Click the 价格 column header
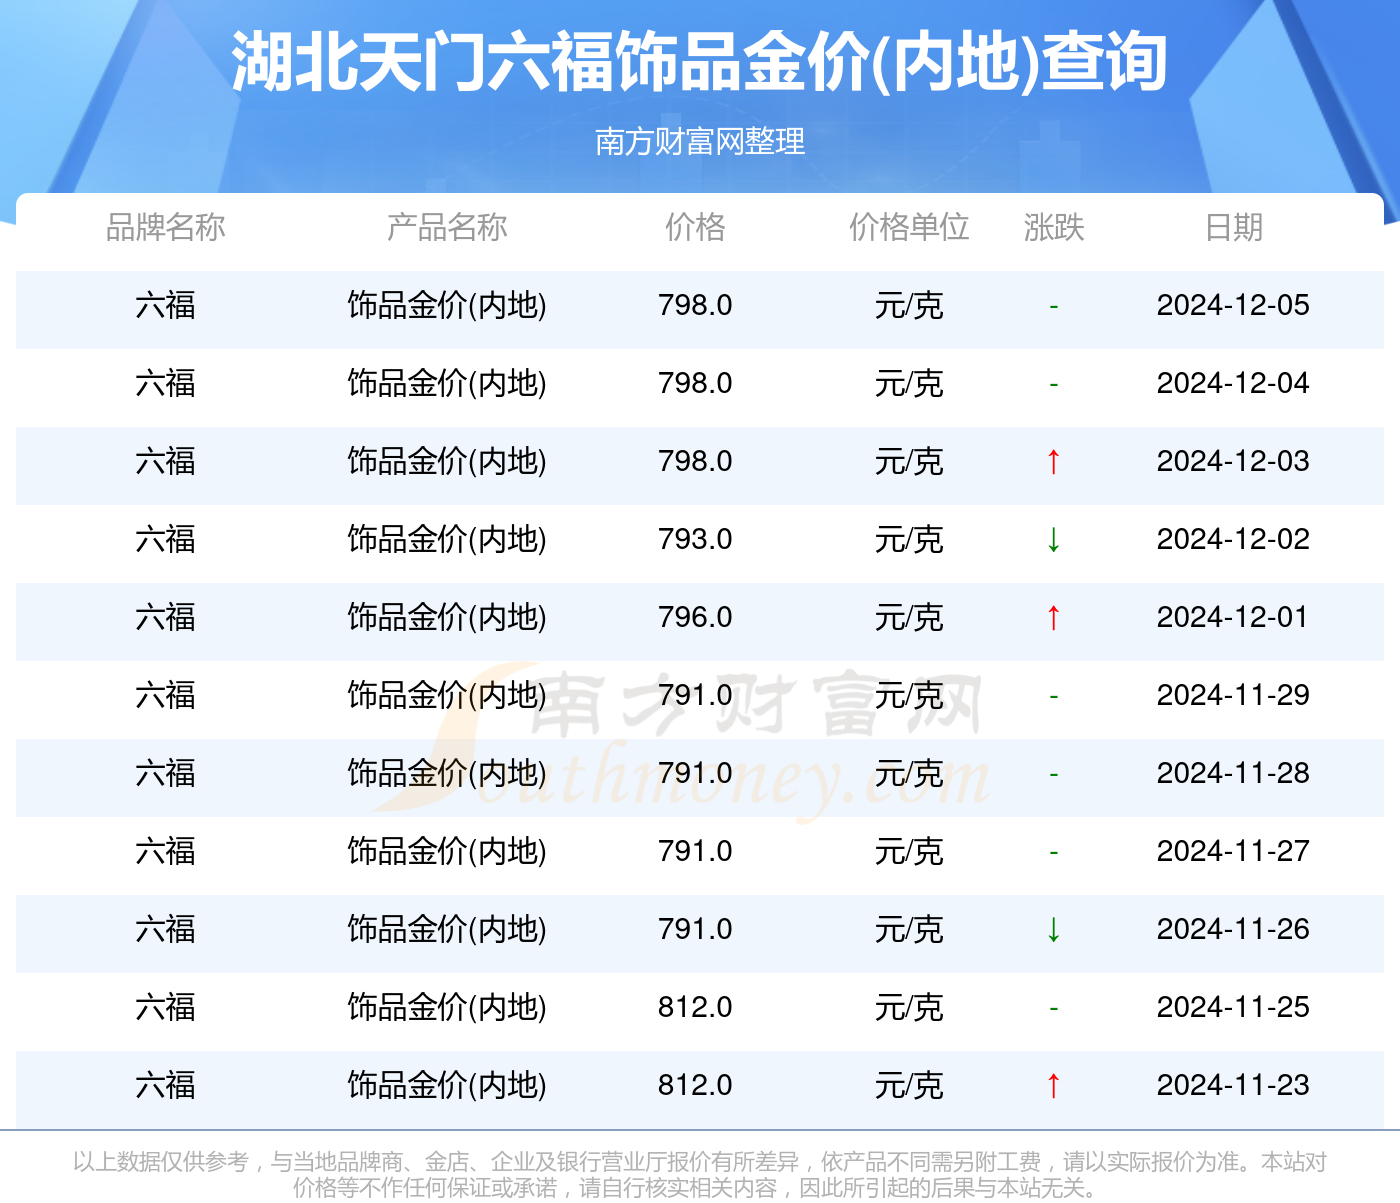Screen dimensions: 1400x1203 pos(695,228)
